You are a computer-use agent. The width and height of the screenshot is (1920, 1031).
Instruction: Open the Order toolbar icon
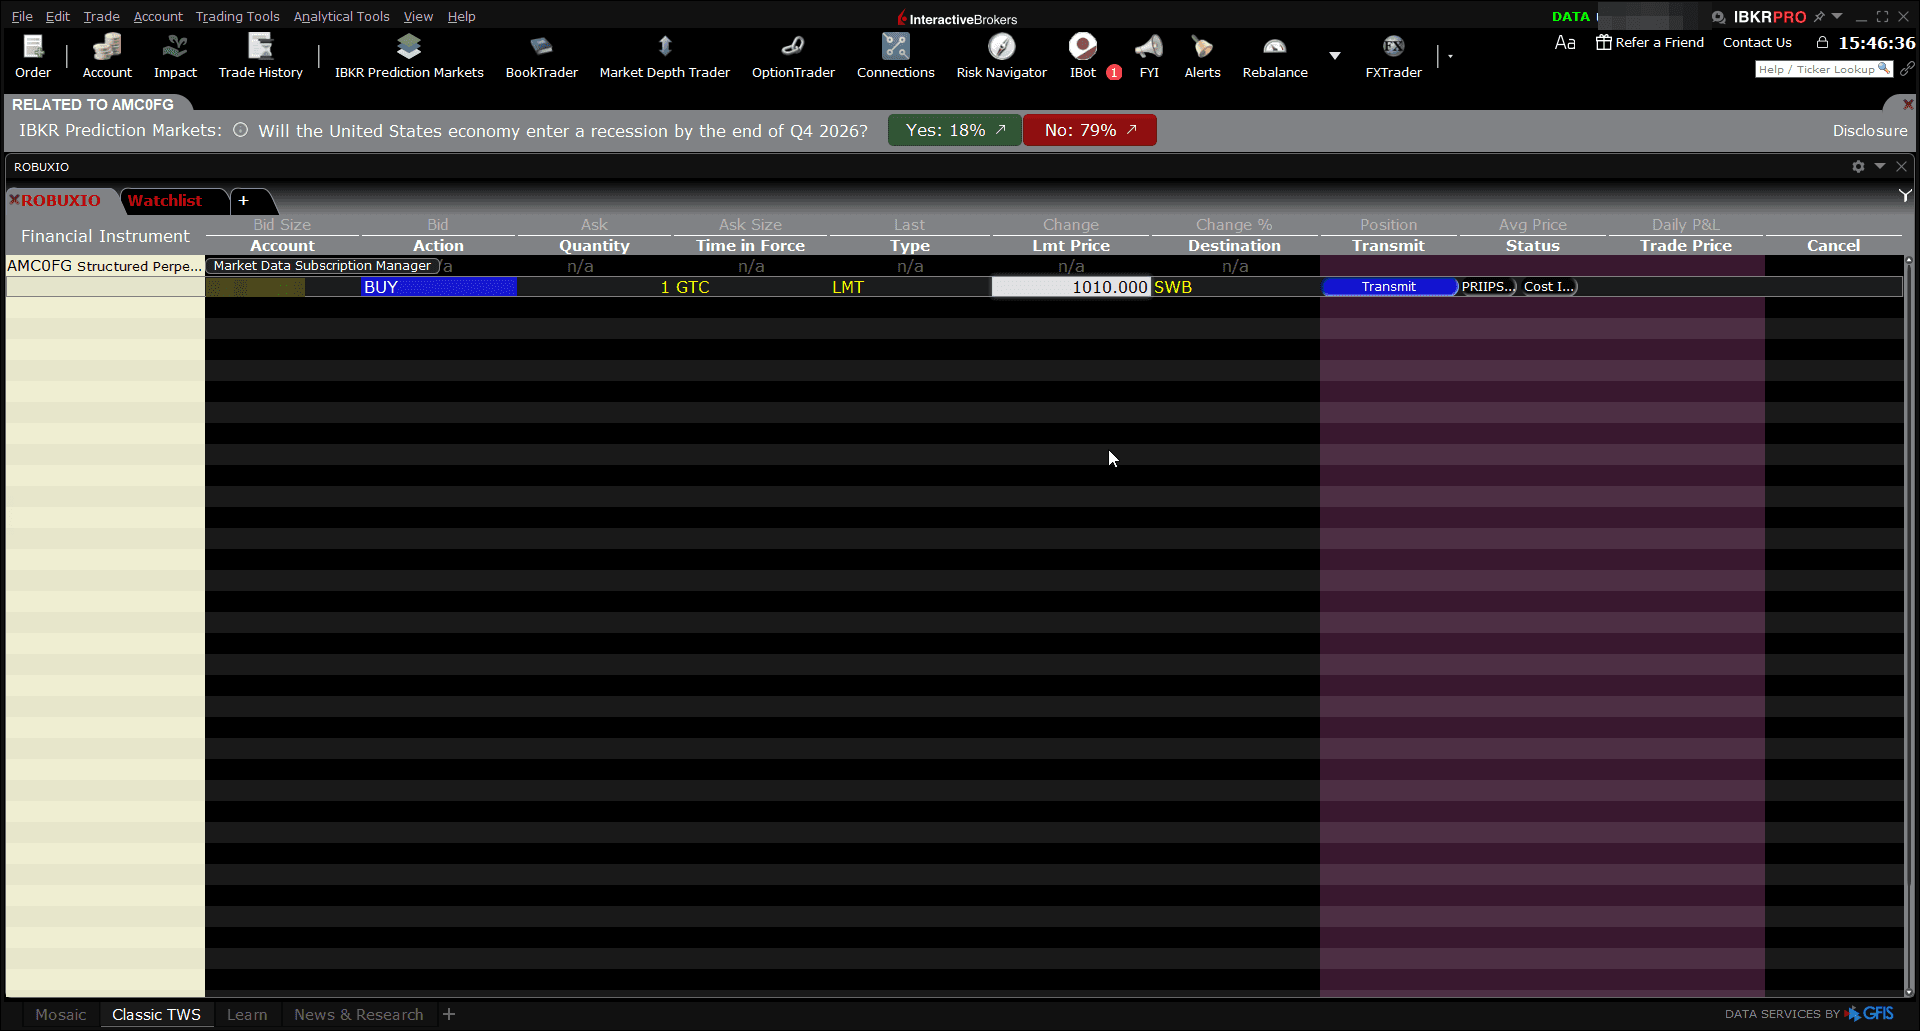tap(33, 57)
